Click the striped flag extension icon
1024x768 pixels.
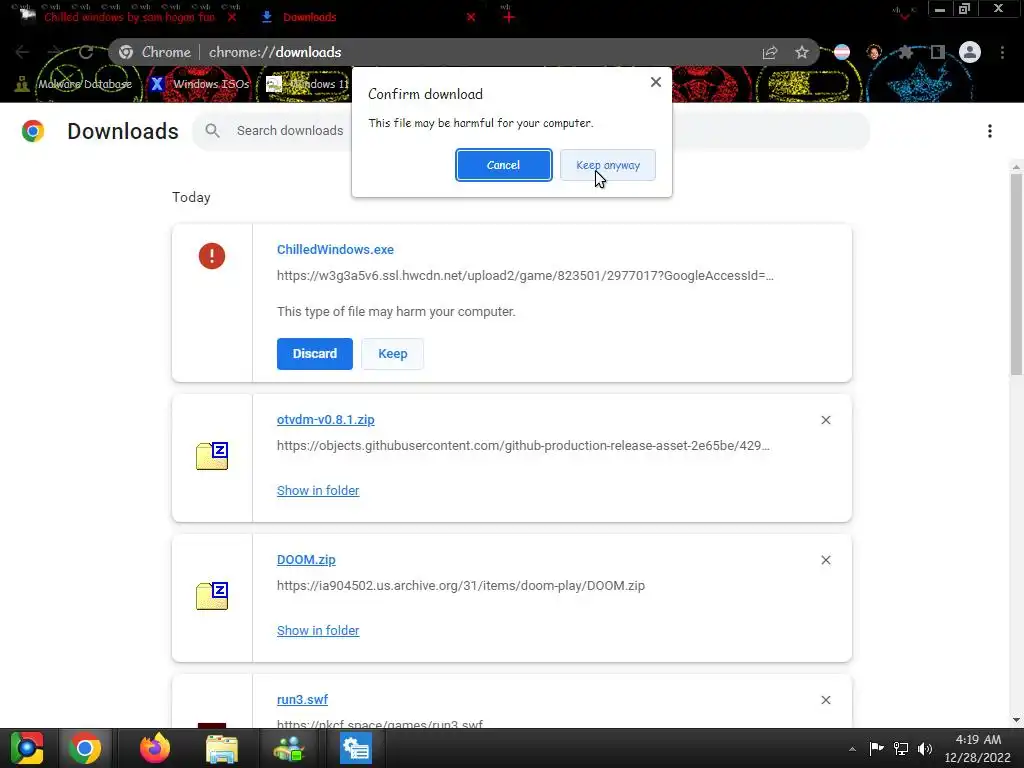pos(842,52)
